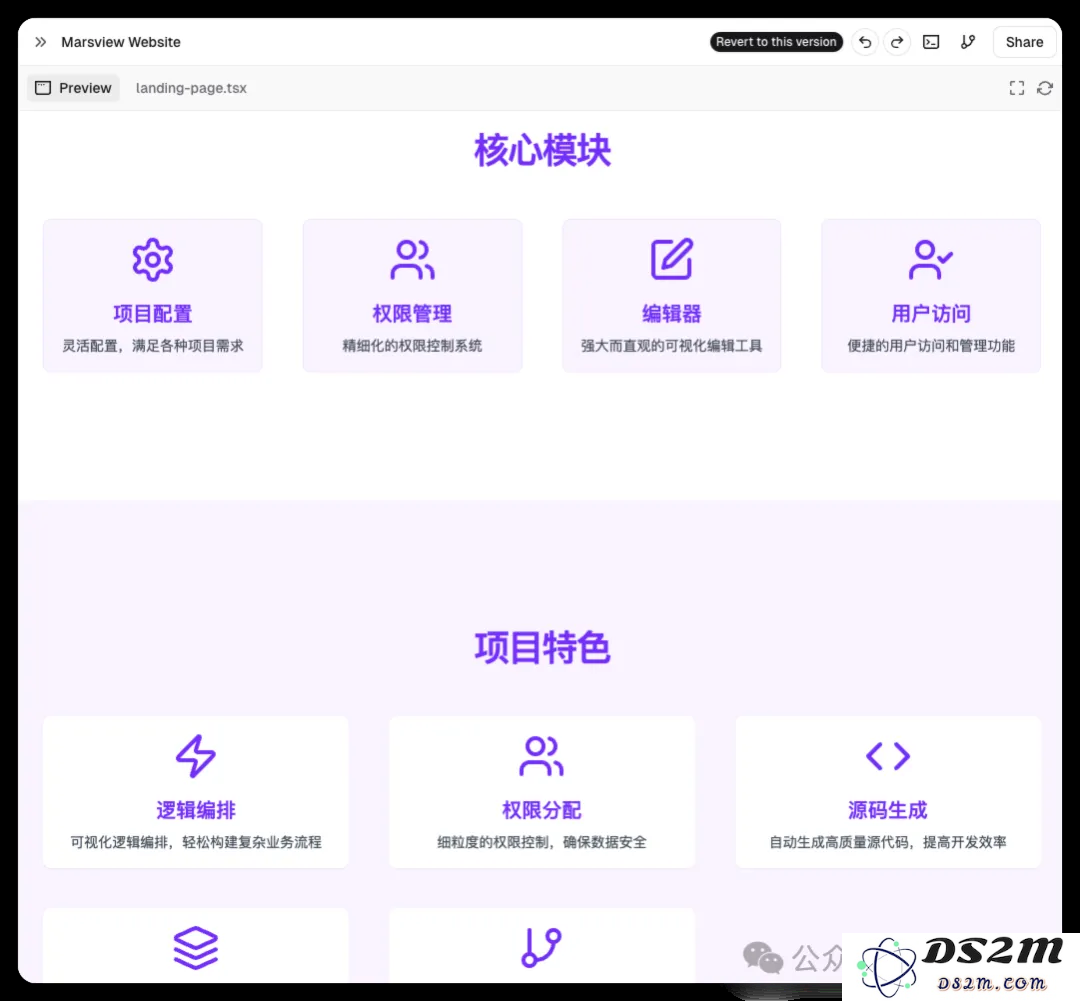Screen dimensions: 1080x1001
Task: Click the 核心模块 section heading
Action: point(542,150)
